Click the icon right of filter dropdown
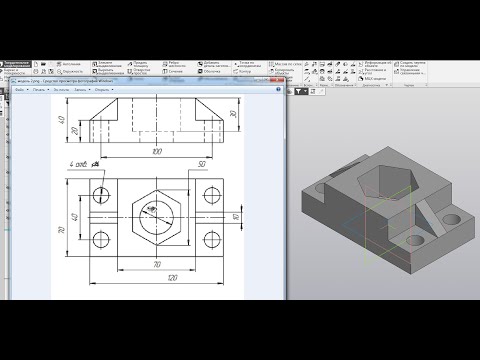480x360 pixels. [313, 91]
